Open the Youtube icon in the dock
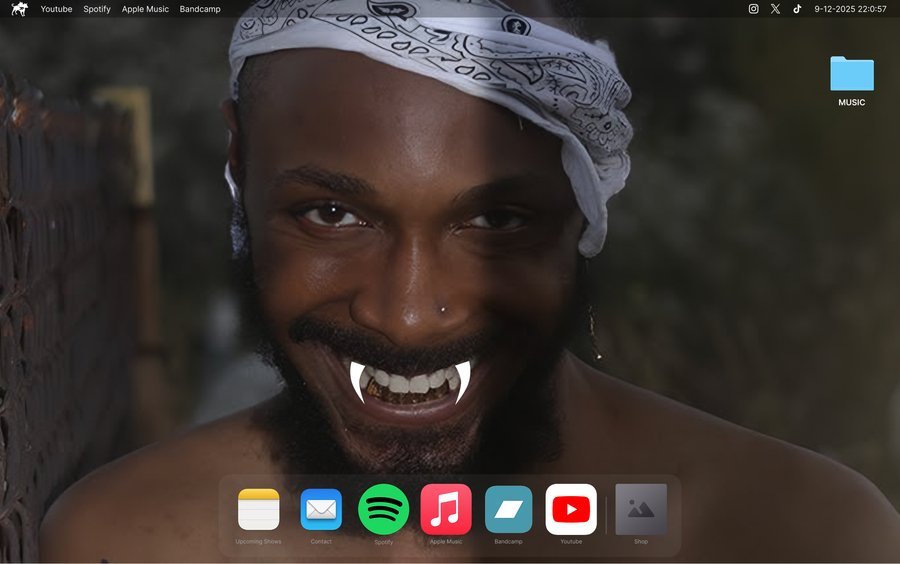 pyautogui.click(x=571, y=509)
